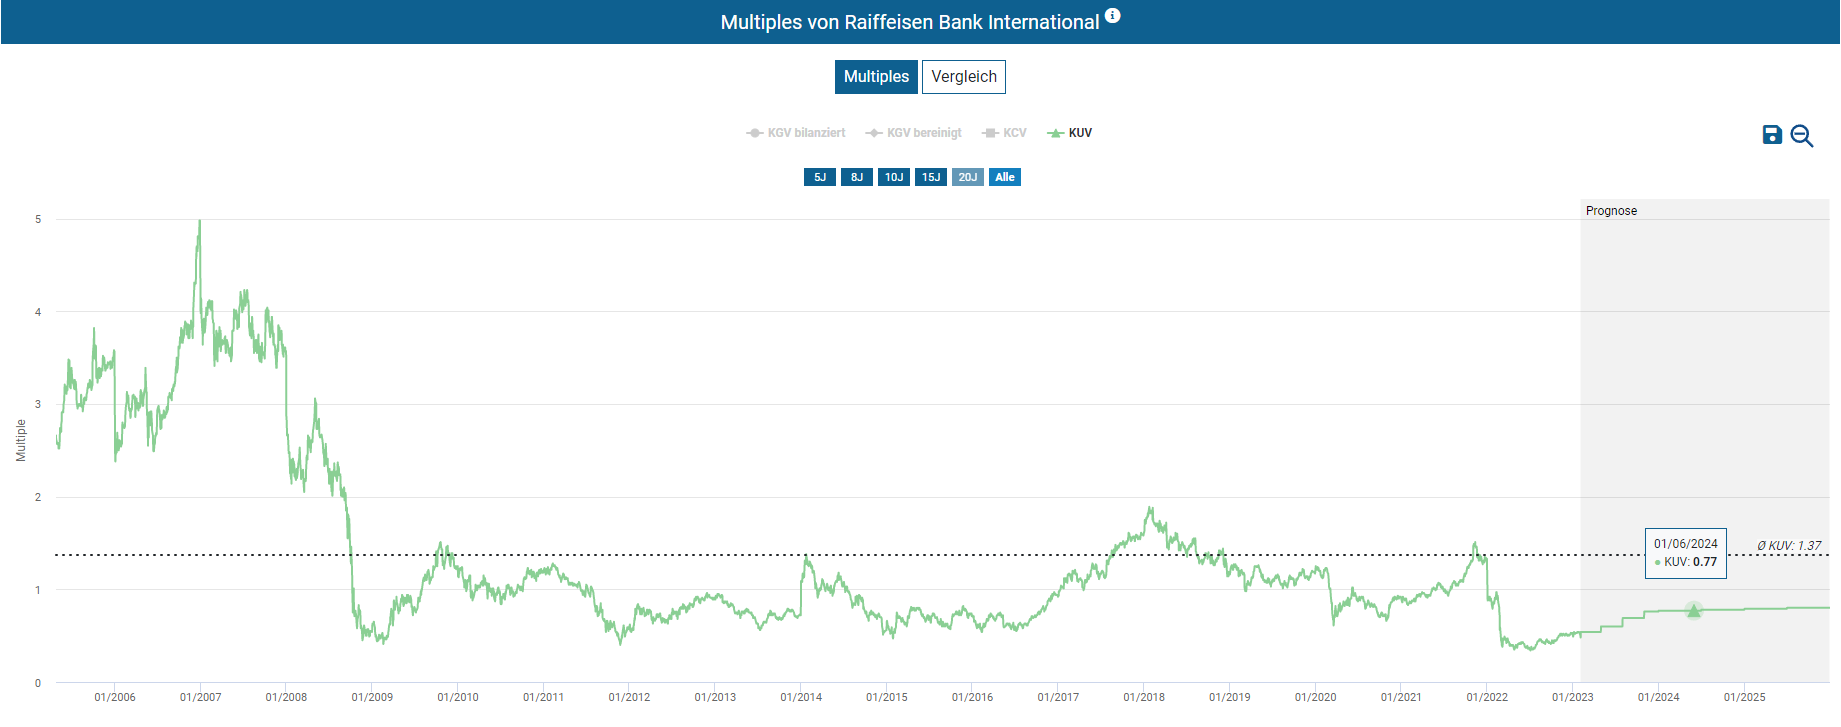The height and width of the screenshot is (727, 1841).
Task: Show the KGV bilanziert series
Action: coord(796,133)
